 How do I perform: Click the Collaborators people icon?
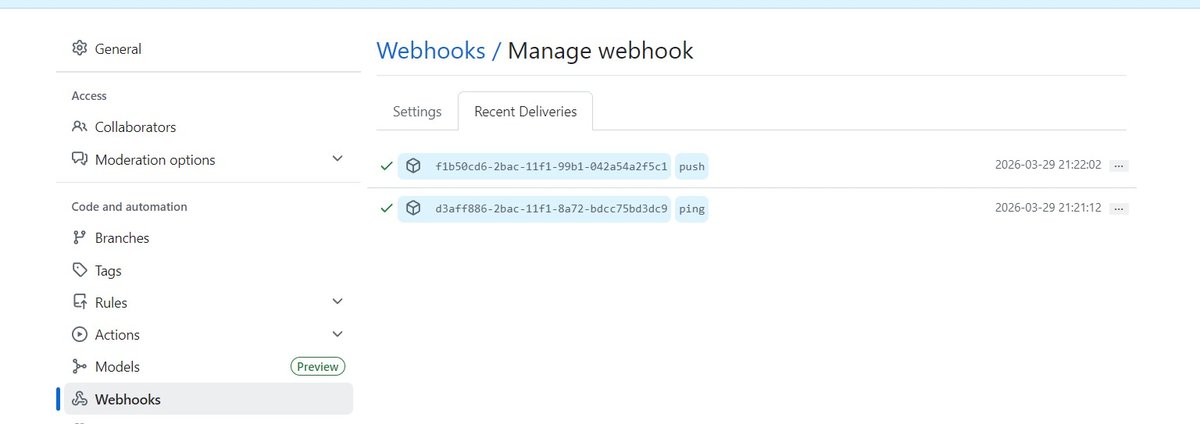pyautogui.click(x=80, y=127)
